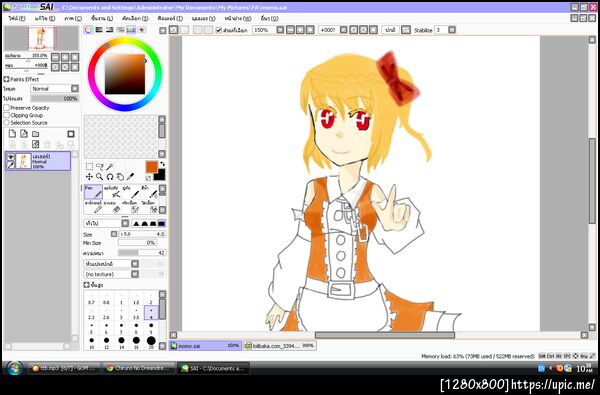Open the rotation angle dropdown in toolbar
600x395 pixels.
[x=343, y=29]
